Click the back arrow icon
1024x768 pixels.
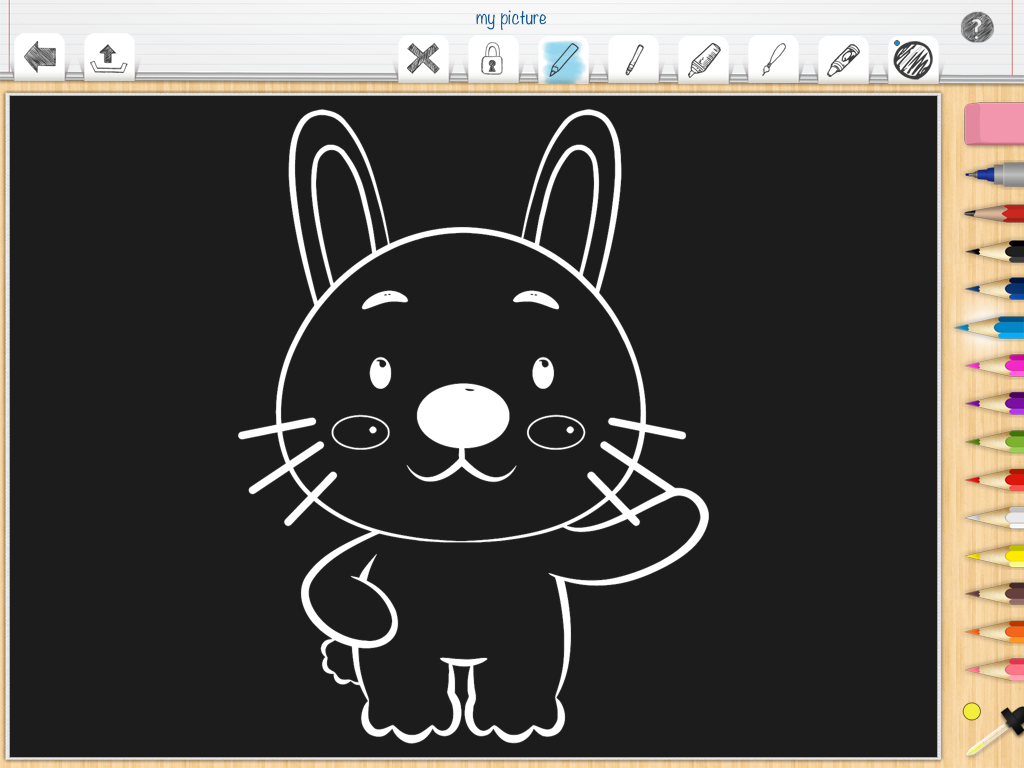tap(39, 58)
